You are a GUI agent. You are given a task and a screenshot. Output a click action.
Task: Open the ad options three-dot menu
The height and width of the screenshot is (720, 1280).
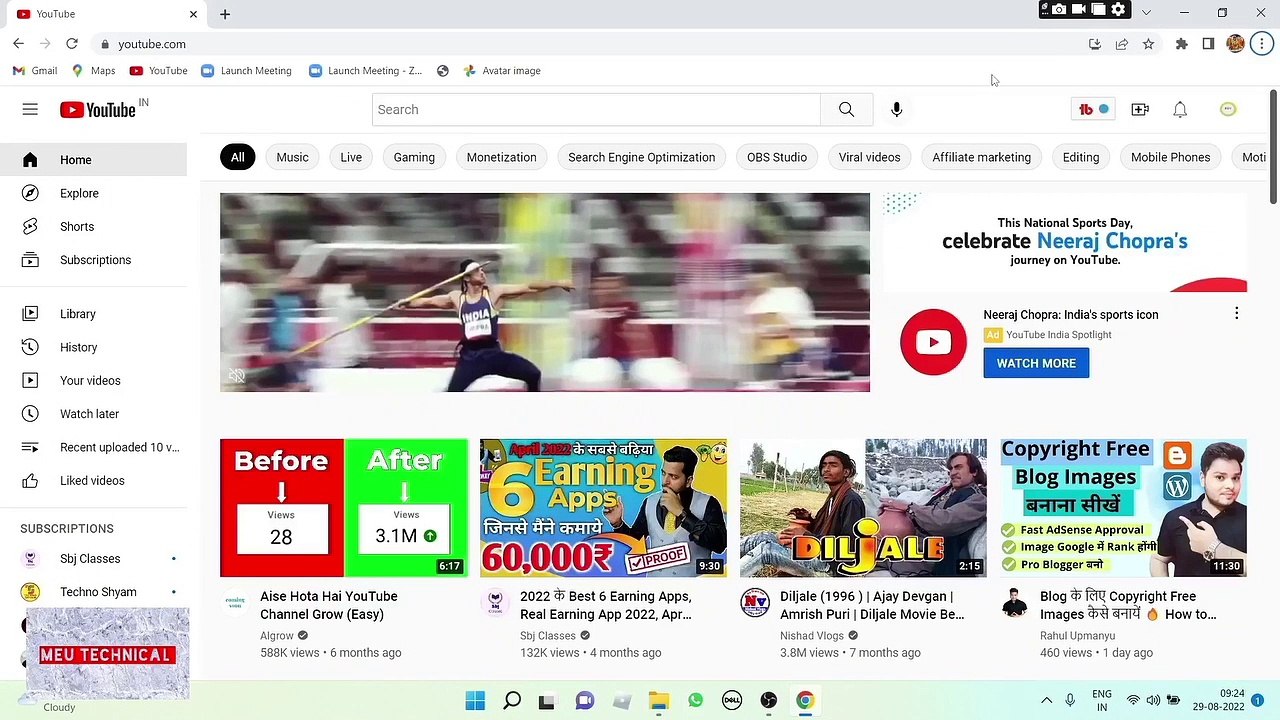1236,314
